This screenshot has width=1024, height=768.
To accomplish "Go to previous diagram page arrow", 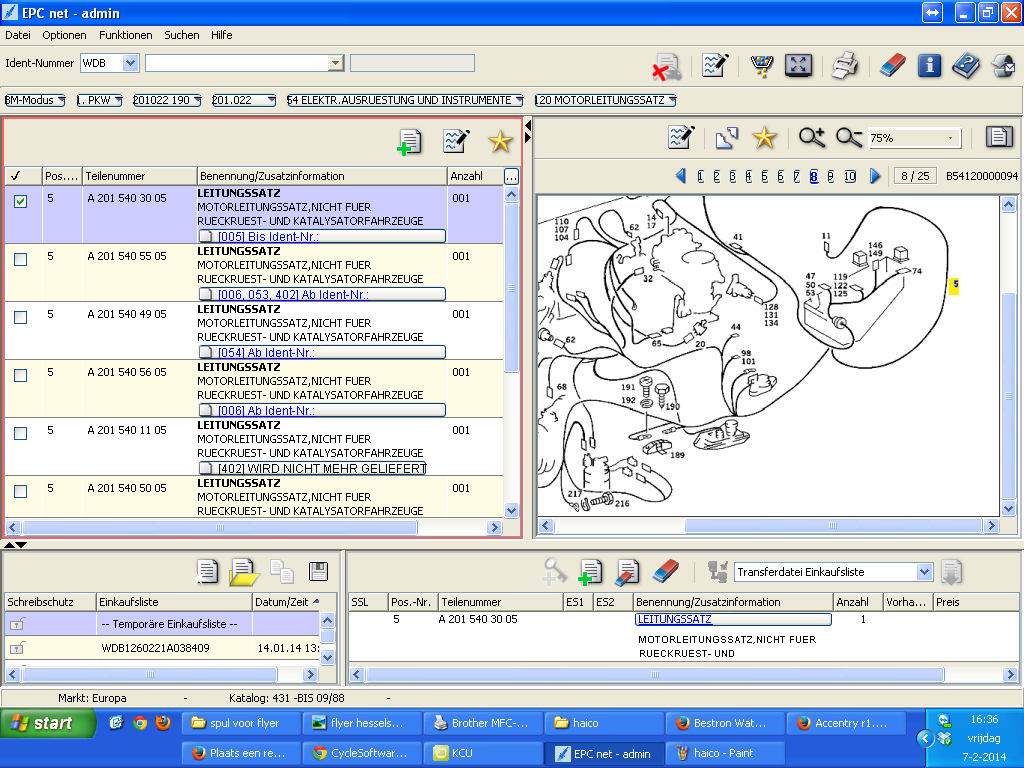I will pos(680,176).
